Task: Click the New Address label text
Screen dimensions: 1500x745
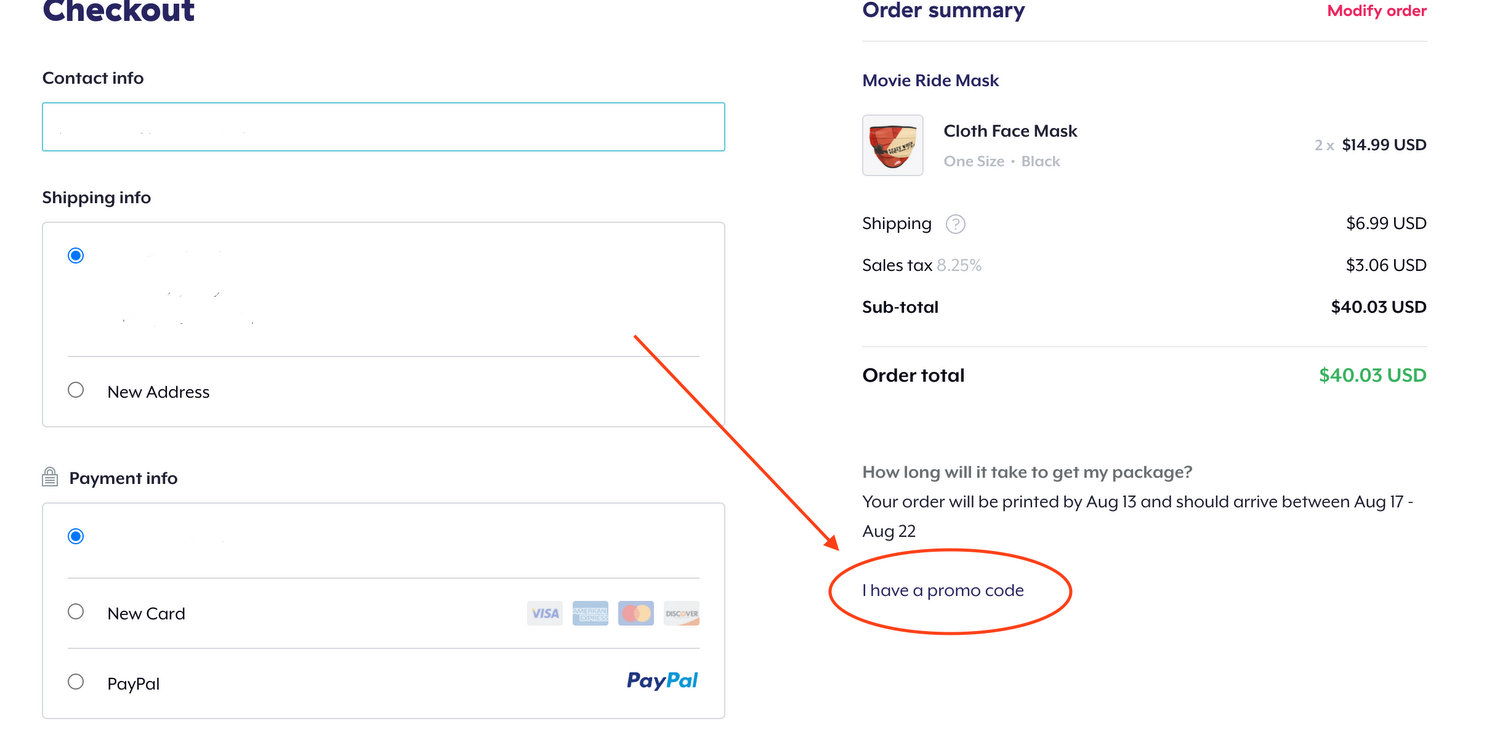Action: point(158,392)
